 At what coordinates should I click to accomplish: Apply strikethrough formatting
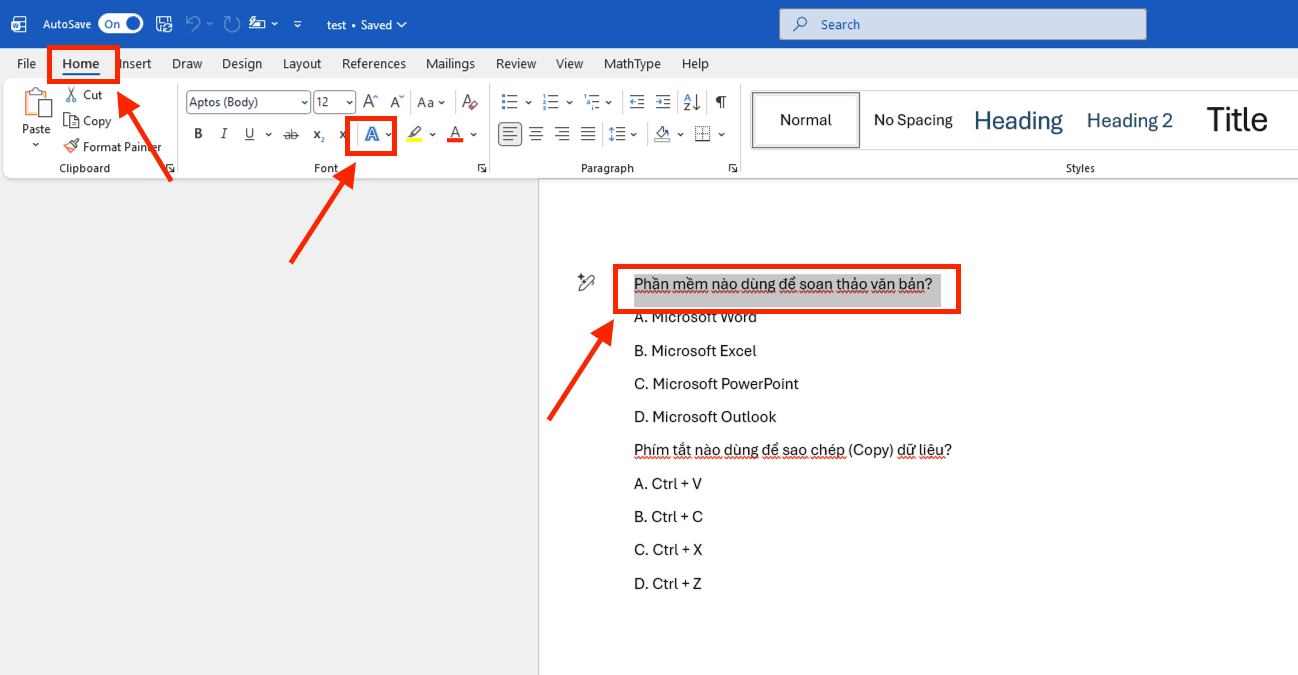point(291,134)
